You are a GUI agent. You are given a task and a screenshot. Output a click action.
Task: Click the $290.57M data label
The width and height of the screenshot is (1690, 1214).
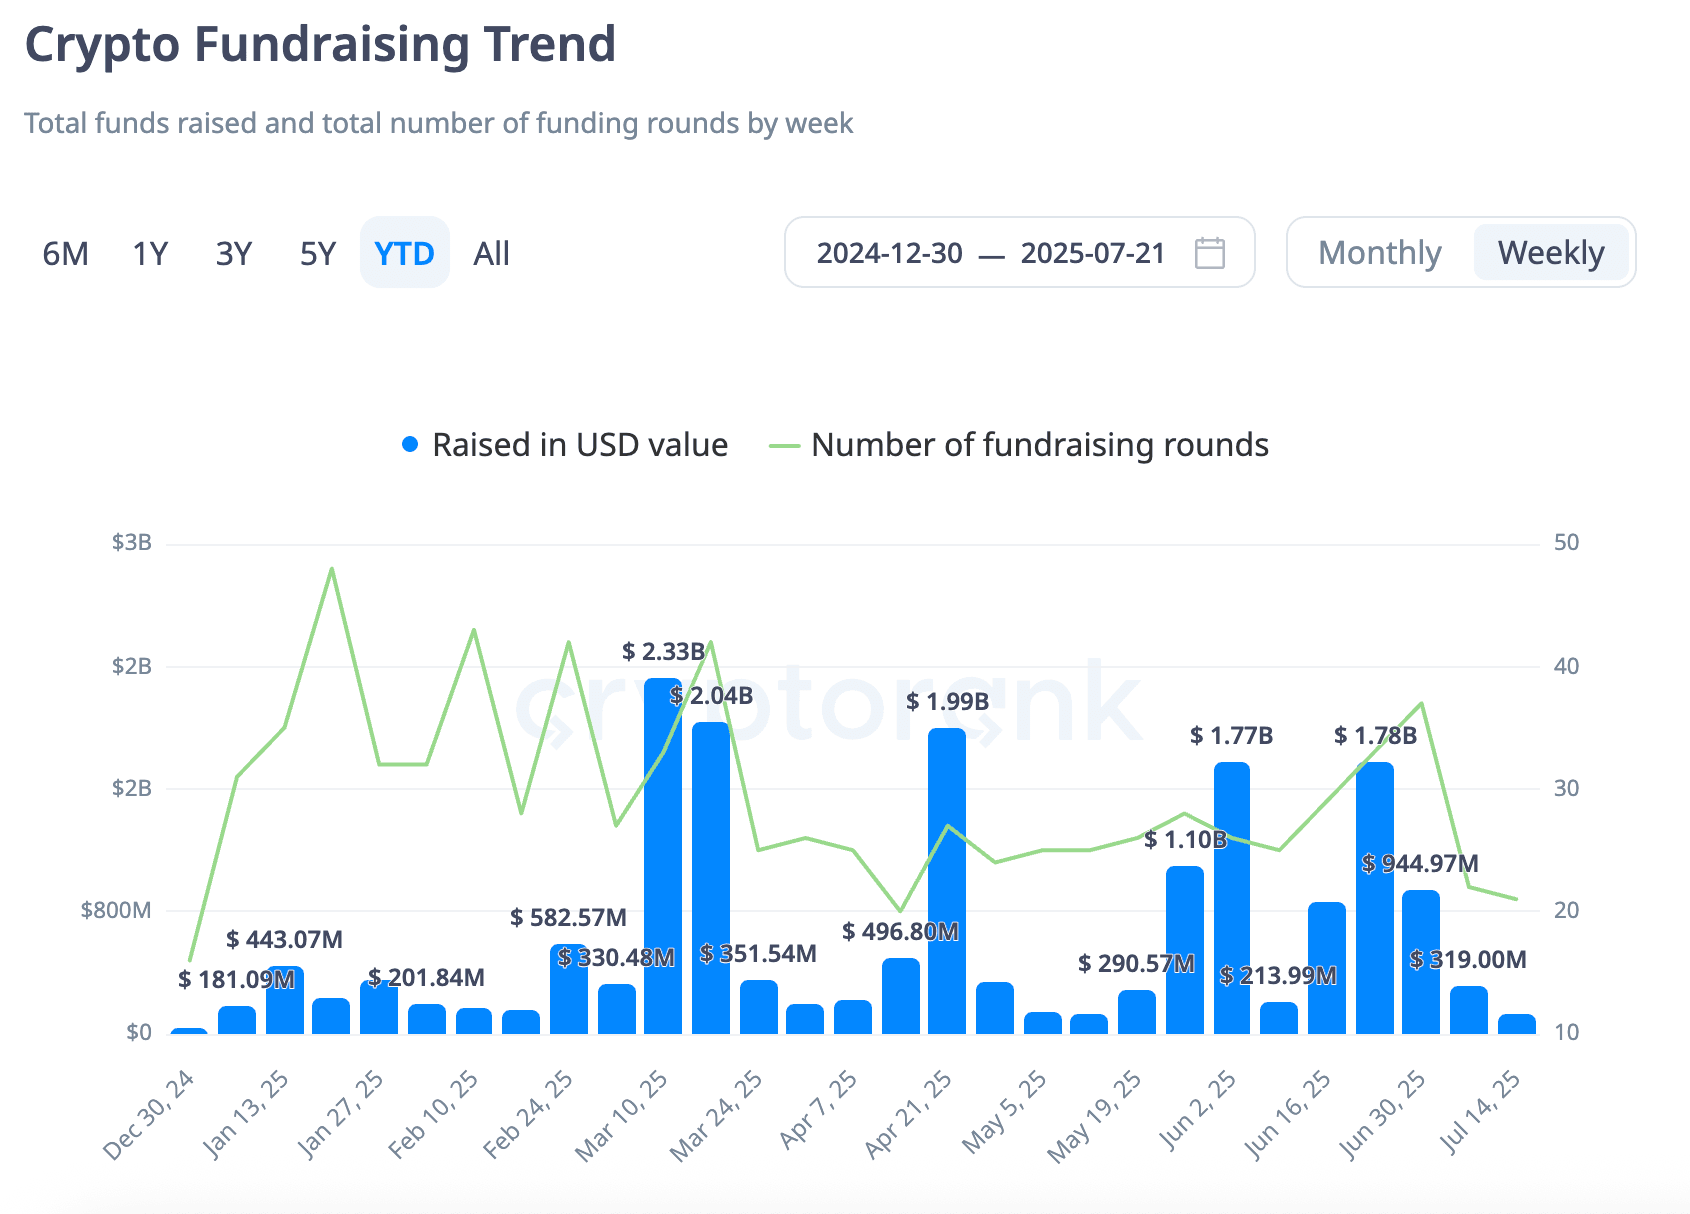point(1137,964)
